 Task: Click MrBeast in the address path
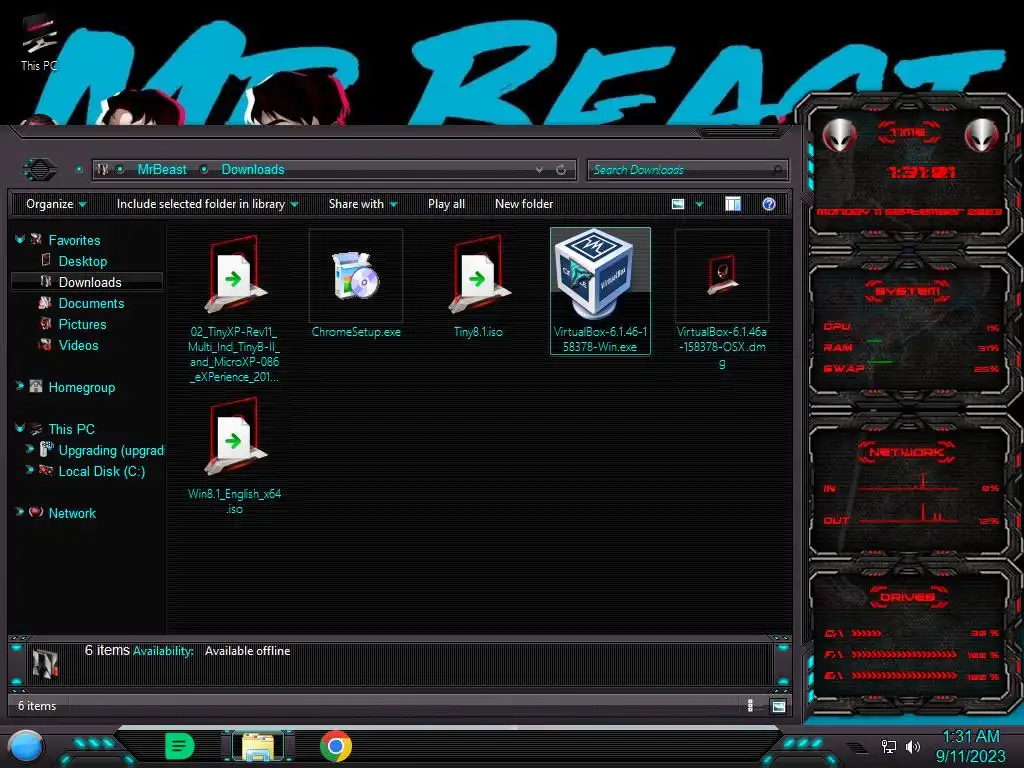(x=162, y=170)
